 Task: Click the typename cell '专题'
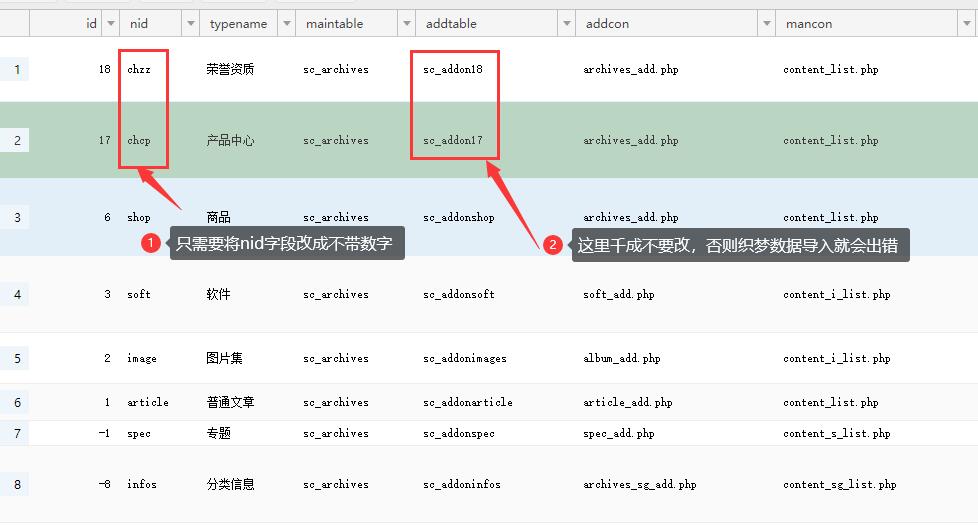pyautogui.click(x=218, y=433)
